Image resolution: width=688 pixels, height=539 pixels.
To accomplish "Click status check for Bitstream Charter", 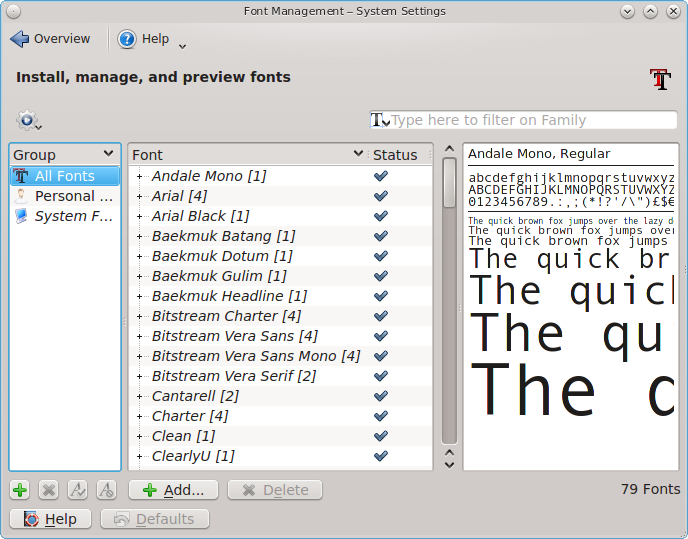I will (x=381, y=316).
